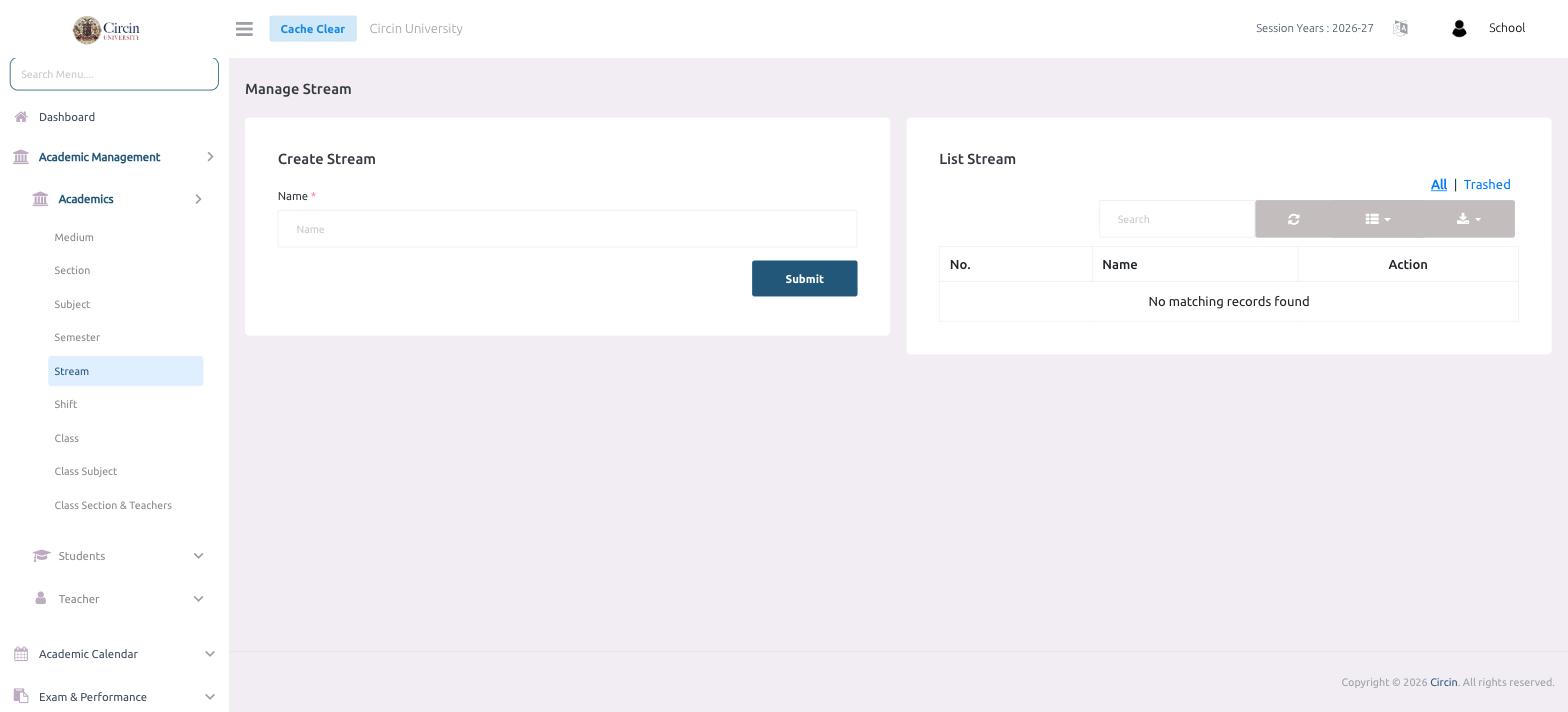Open the Medium menu item
The height and width of the screenshot is (712, 1568).
74,237
